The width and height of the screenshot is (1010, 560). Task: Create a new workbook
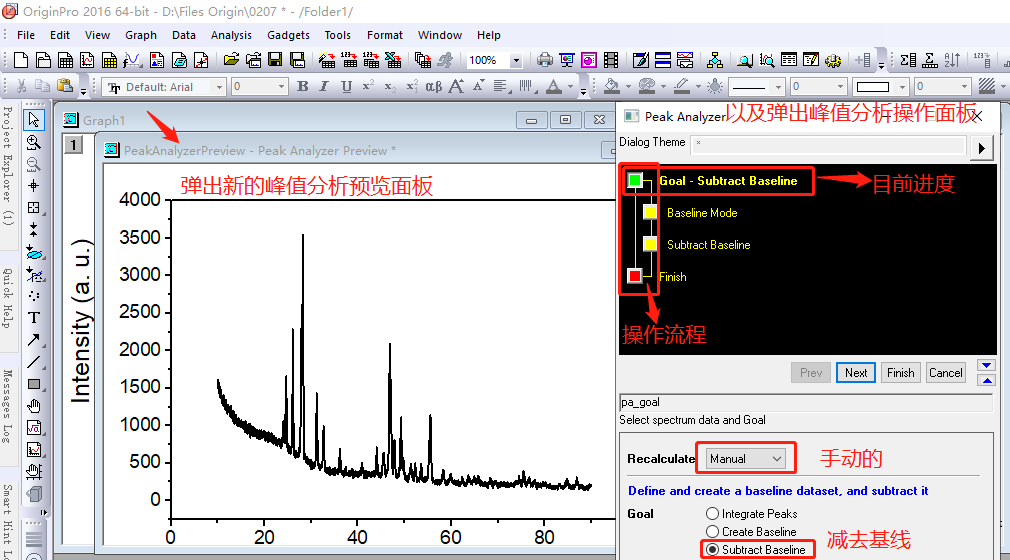point(65,61)
